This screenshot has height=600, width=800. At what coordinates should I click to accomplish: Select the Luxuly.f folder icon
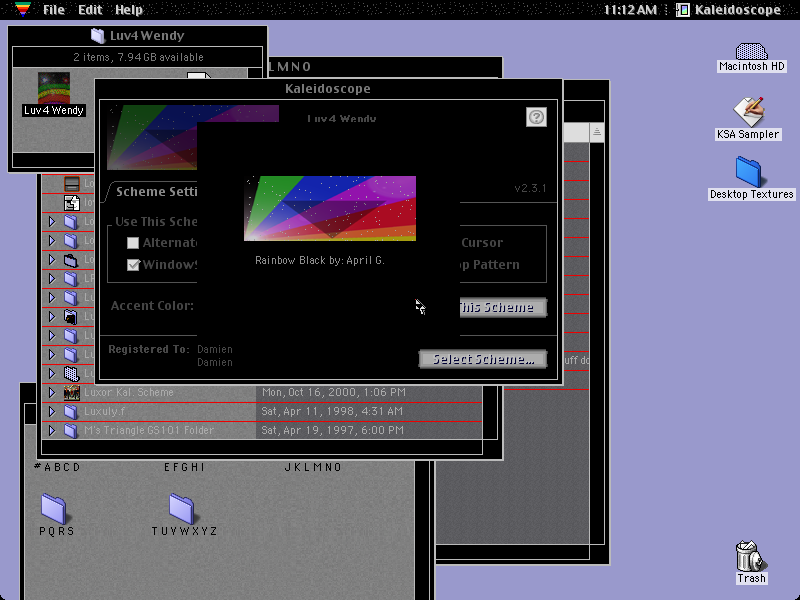click(x=71, y=411)
